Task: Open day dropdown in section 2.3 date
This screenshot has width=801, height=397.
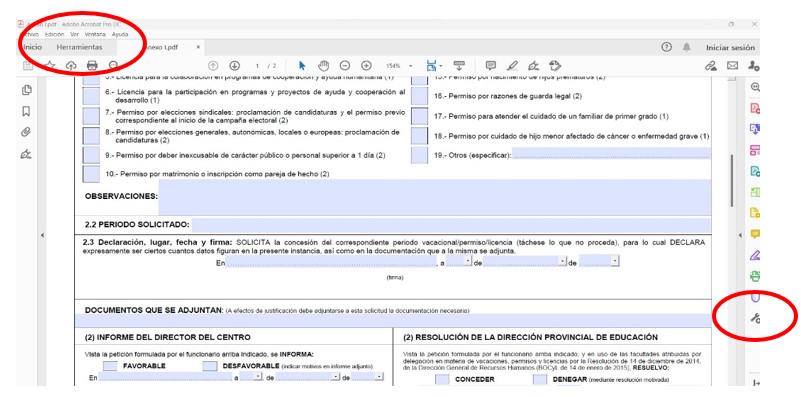Action: point(467,262)
